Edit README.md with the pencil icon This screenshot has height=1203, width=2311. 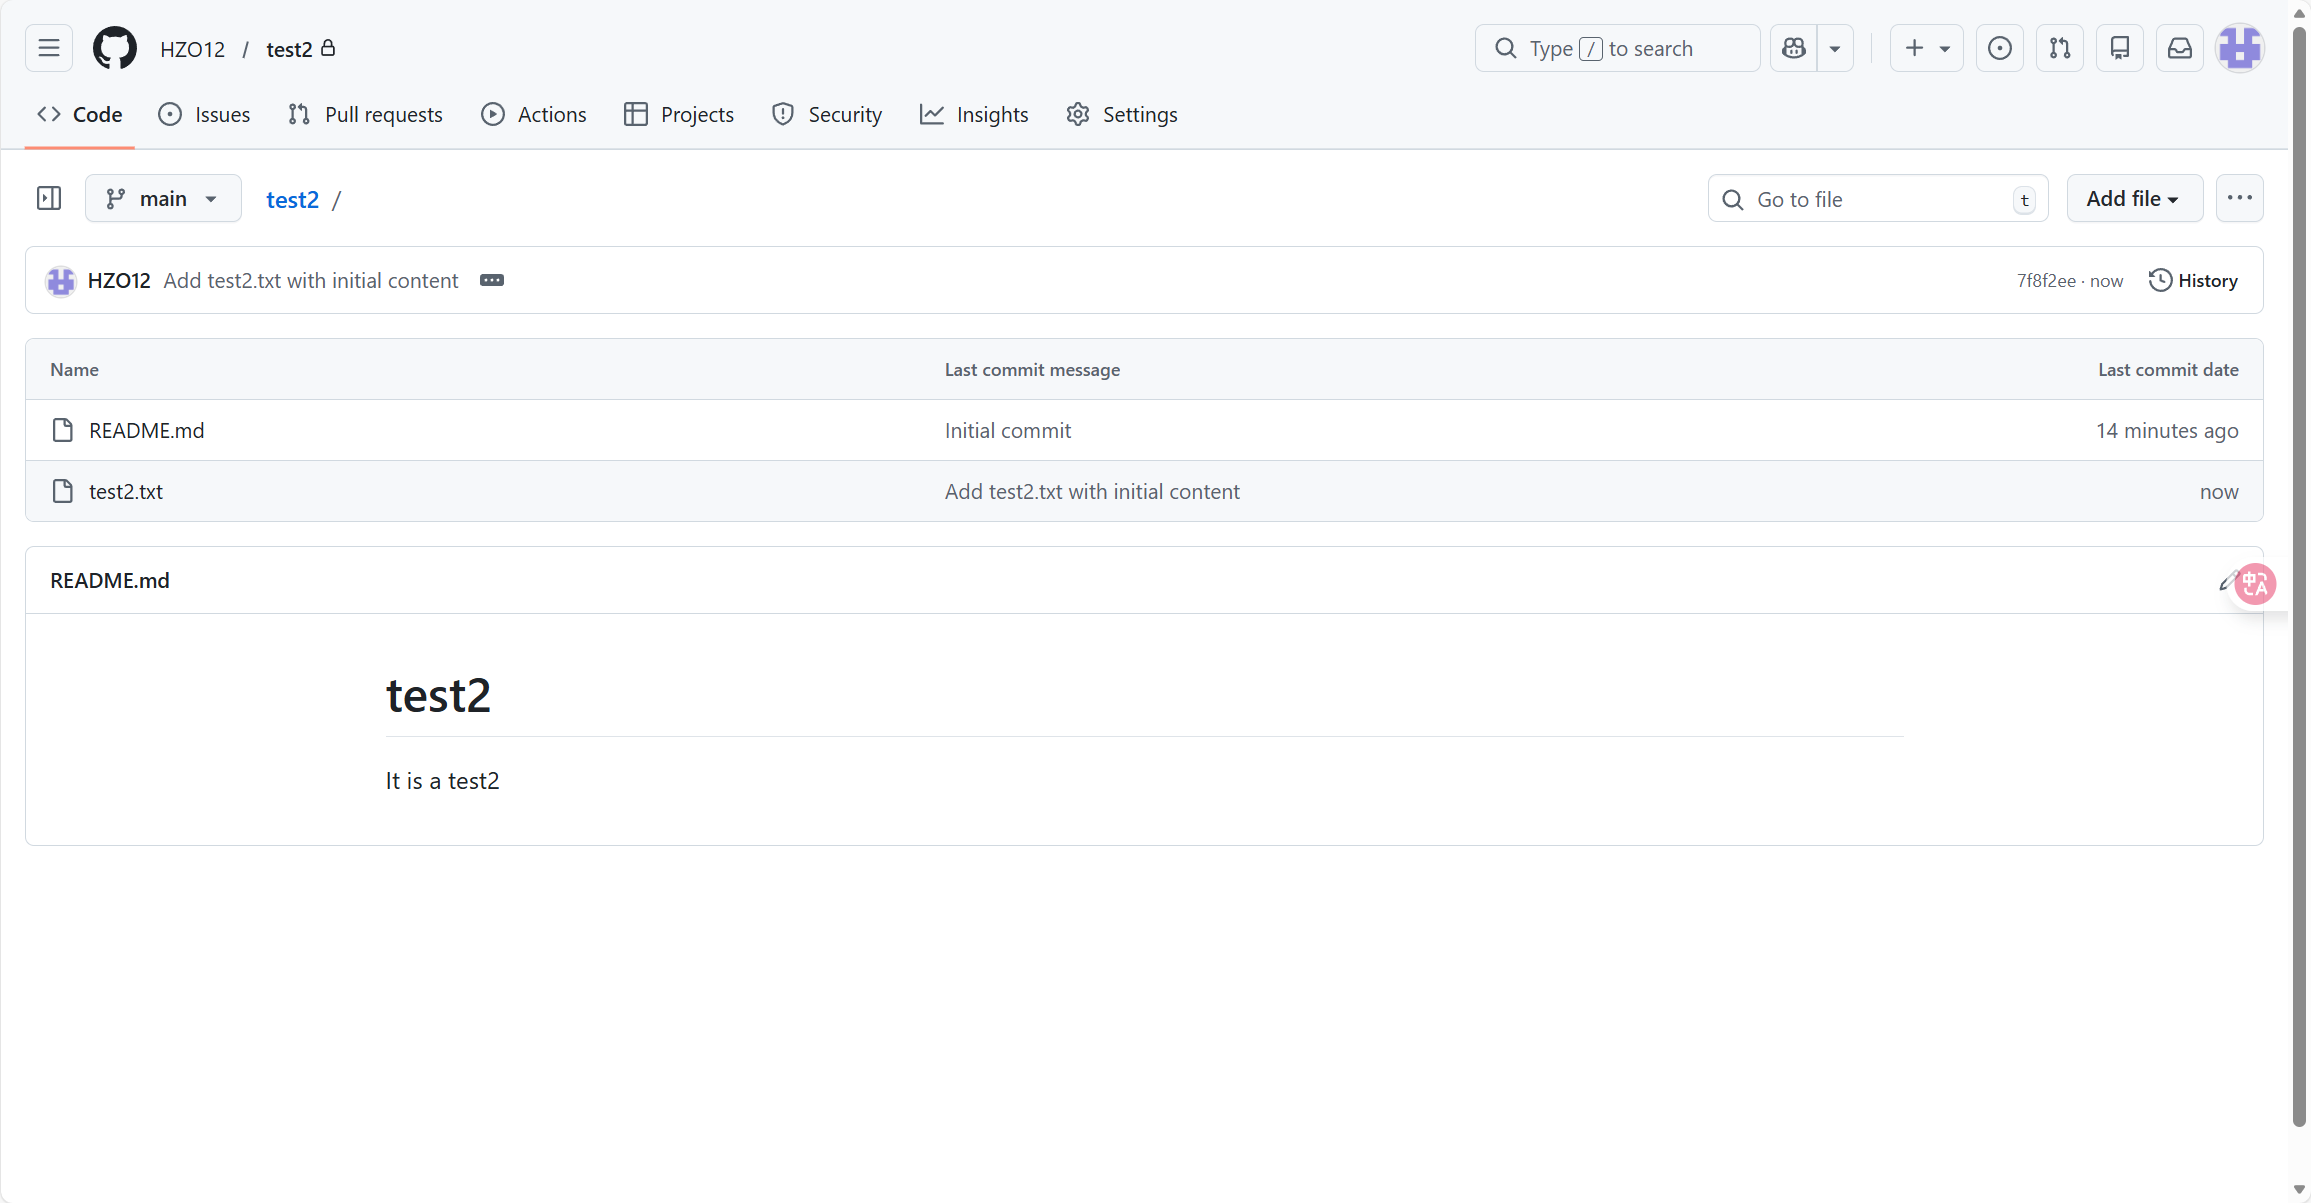[x=2226, y=581]
